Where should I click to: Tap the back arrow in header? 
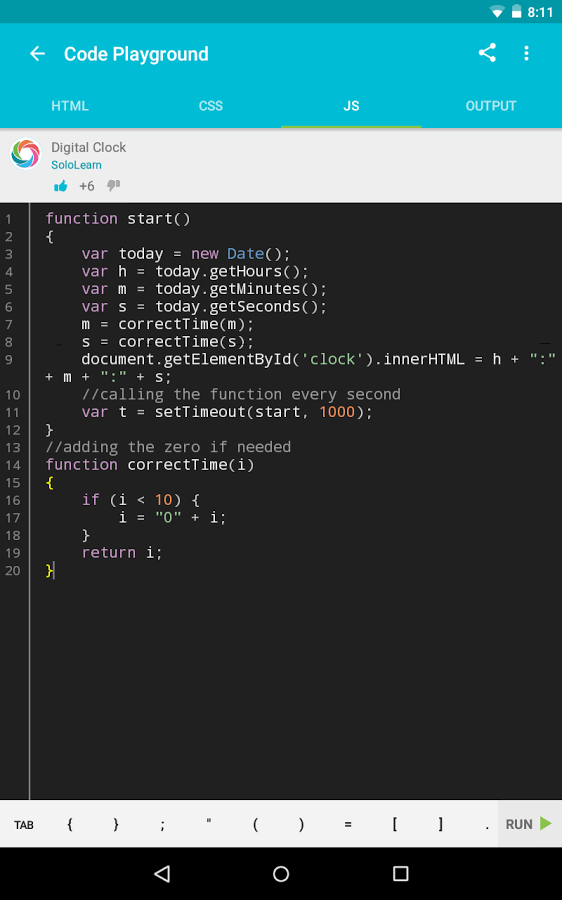pos(37,53)
